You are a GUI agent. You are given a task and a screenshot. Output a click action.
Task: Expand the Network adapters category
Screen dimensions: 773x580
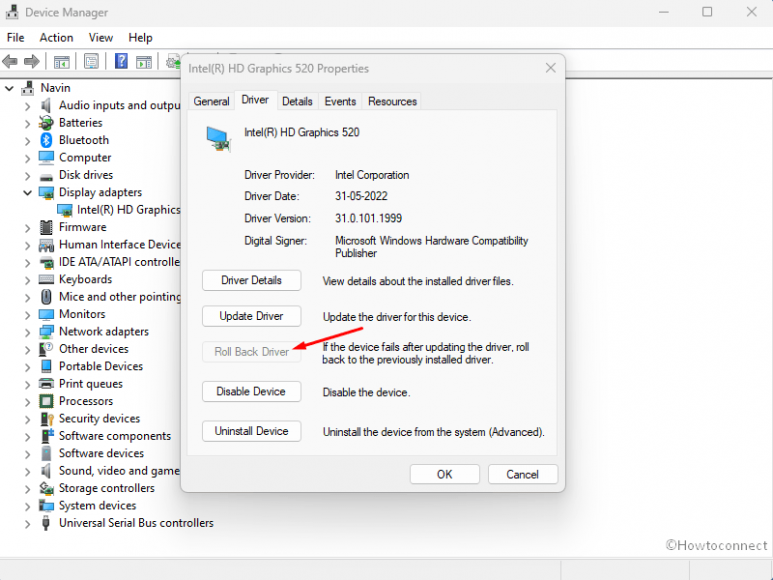(x=28, y=332)
